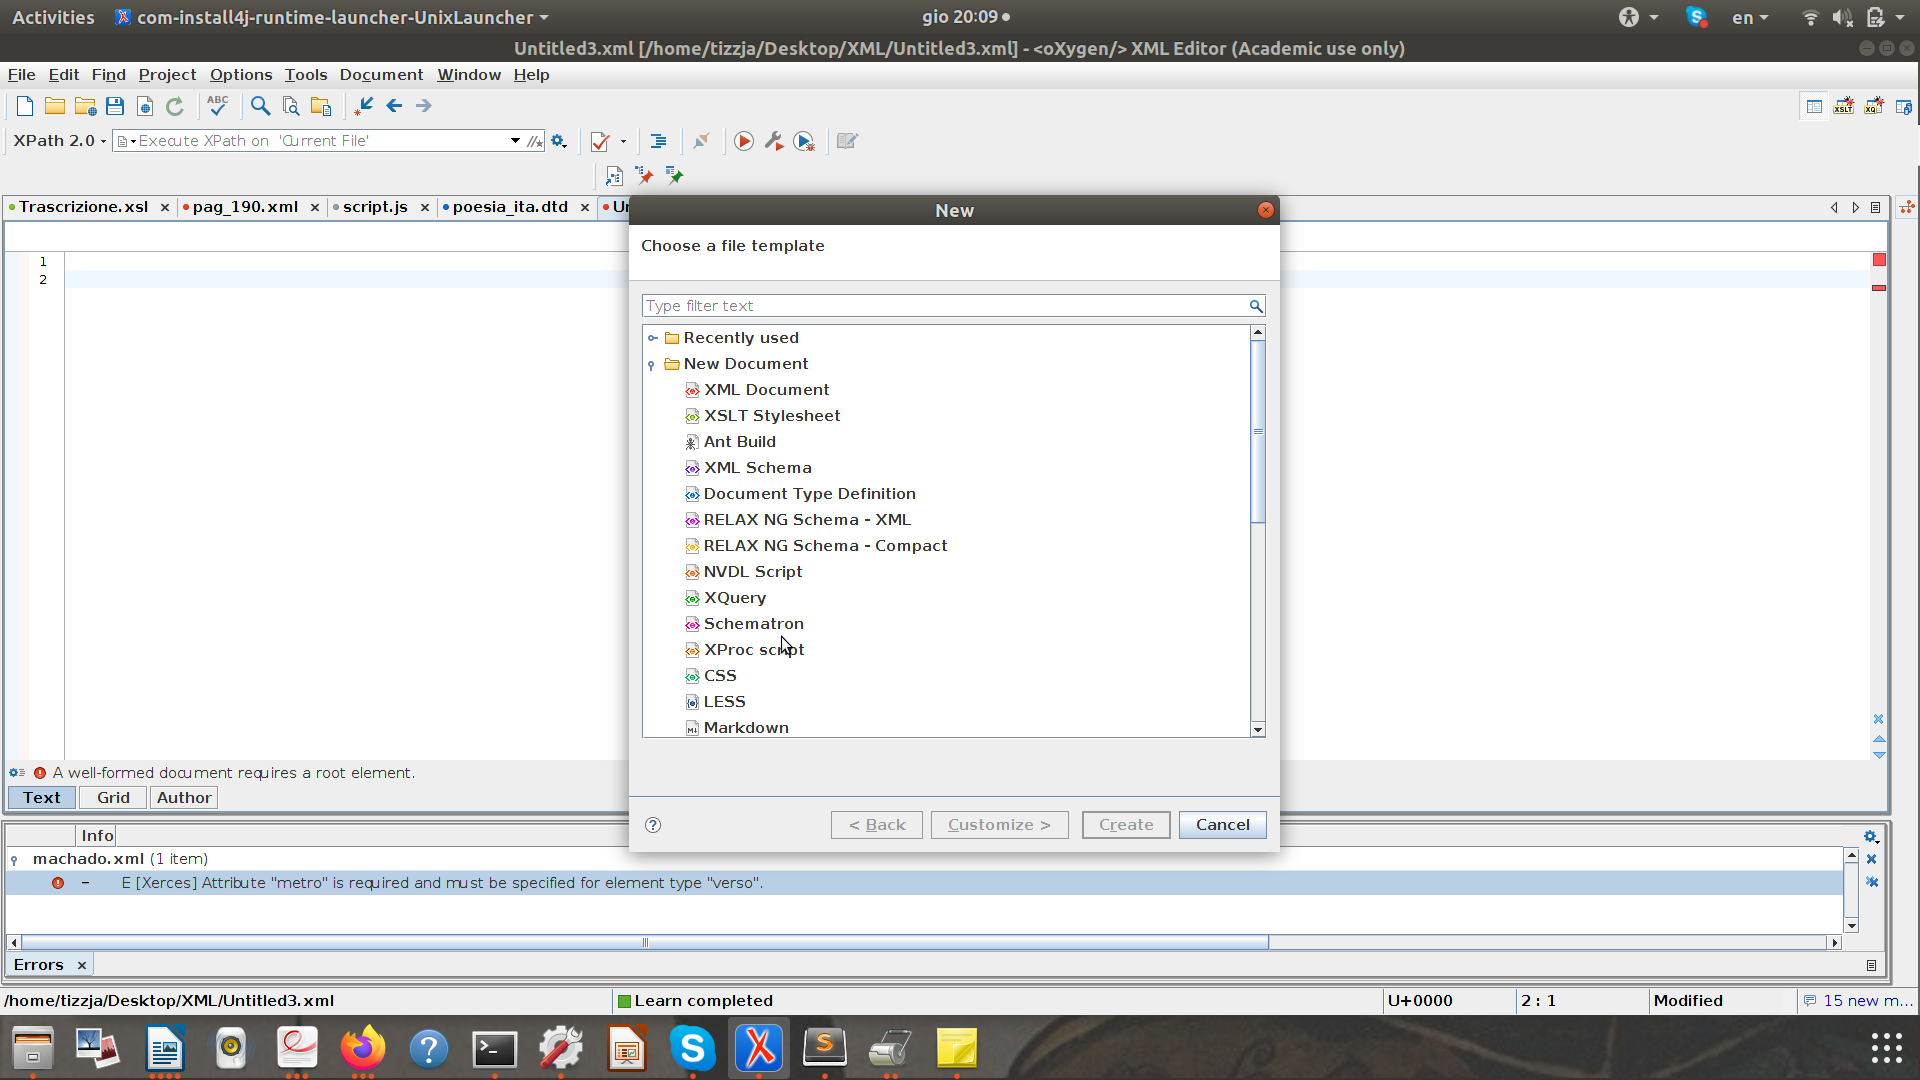Screen dimensions: 1920x1080
Task: Click the Check Spelling ABC icon
Action: tap(218, 105)
